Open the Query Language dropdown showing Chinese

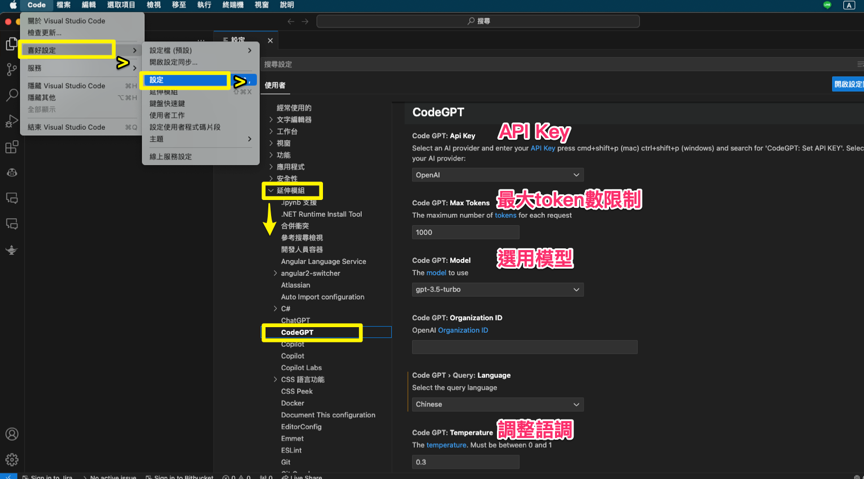(x=498, y=404)
